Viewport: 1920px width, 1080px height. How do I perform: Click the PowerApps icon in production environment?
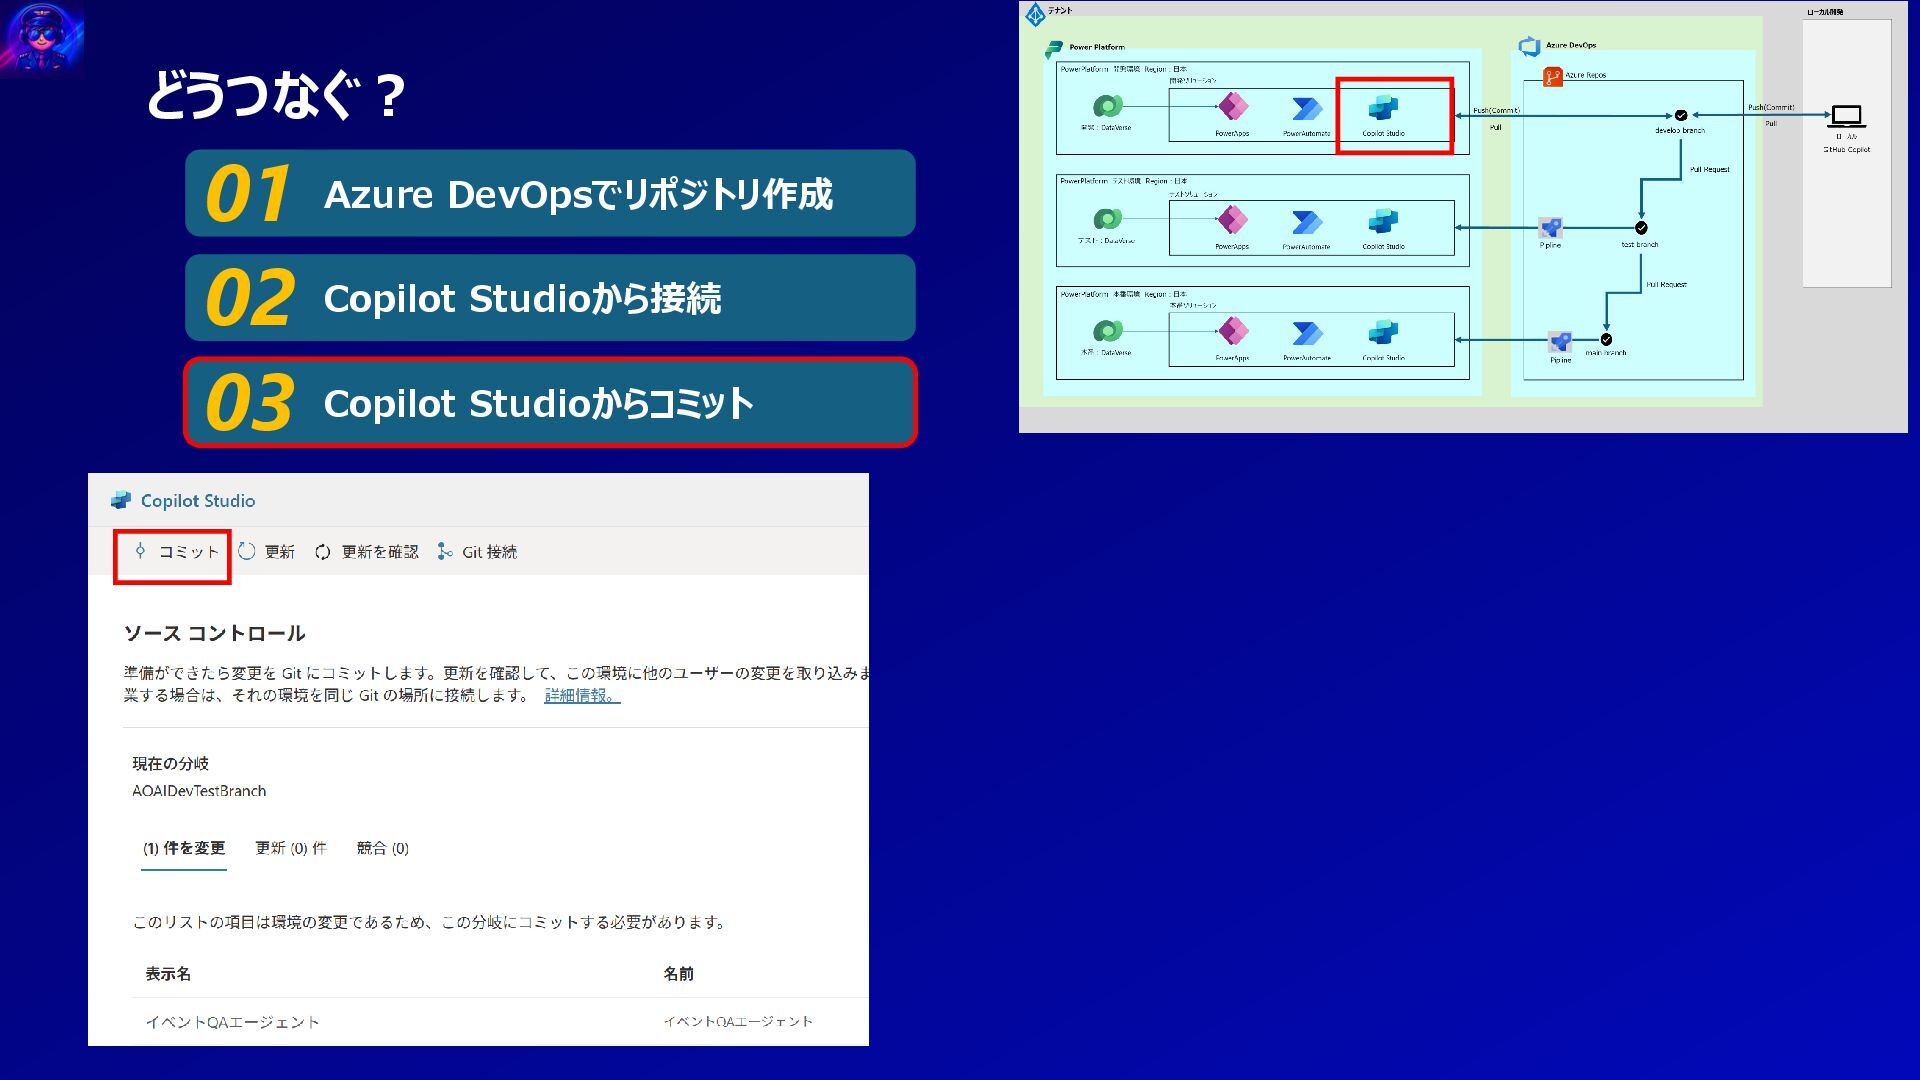(1233, 331)
